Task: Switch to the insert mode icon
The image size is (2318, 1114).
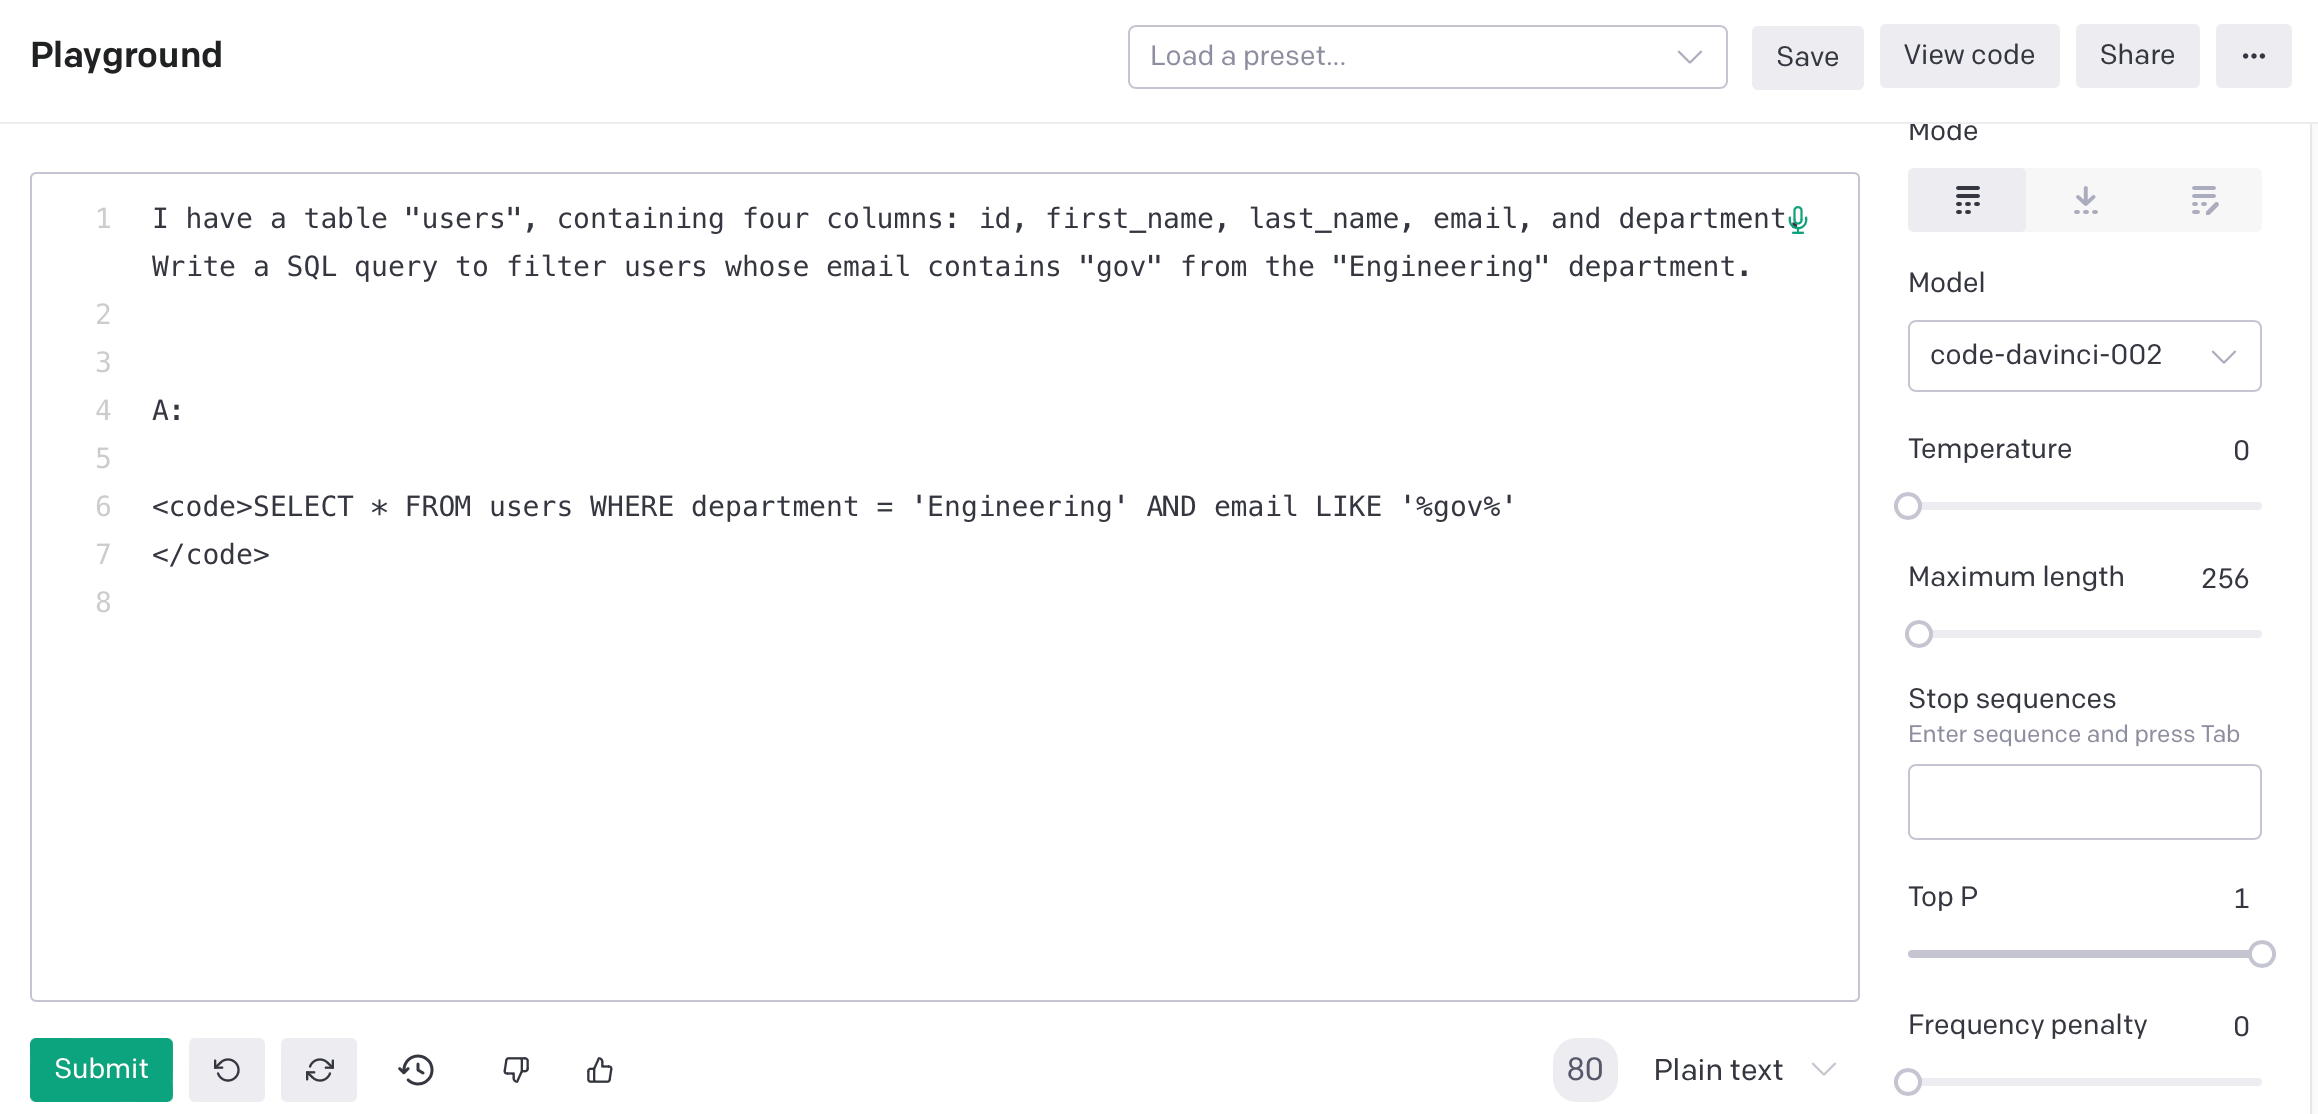Action: 2085,199
